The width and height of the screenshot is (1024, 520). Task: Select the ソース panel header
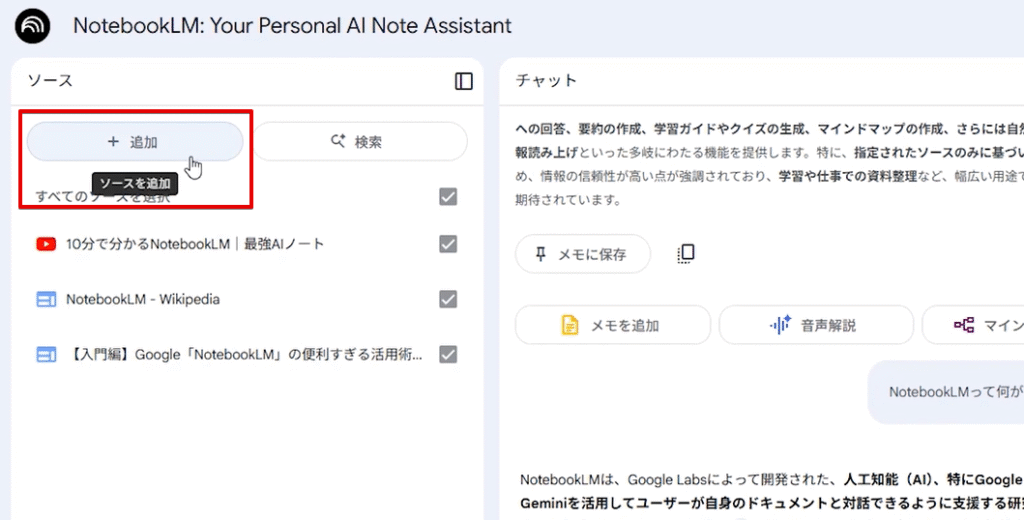pyautogui.click(x=50, y=81)
